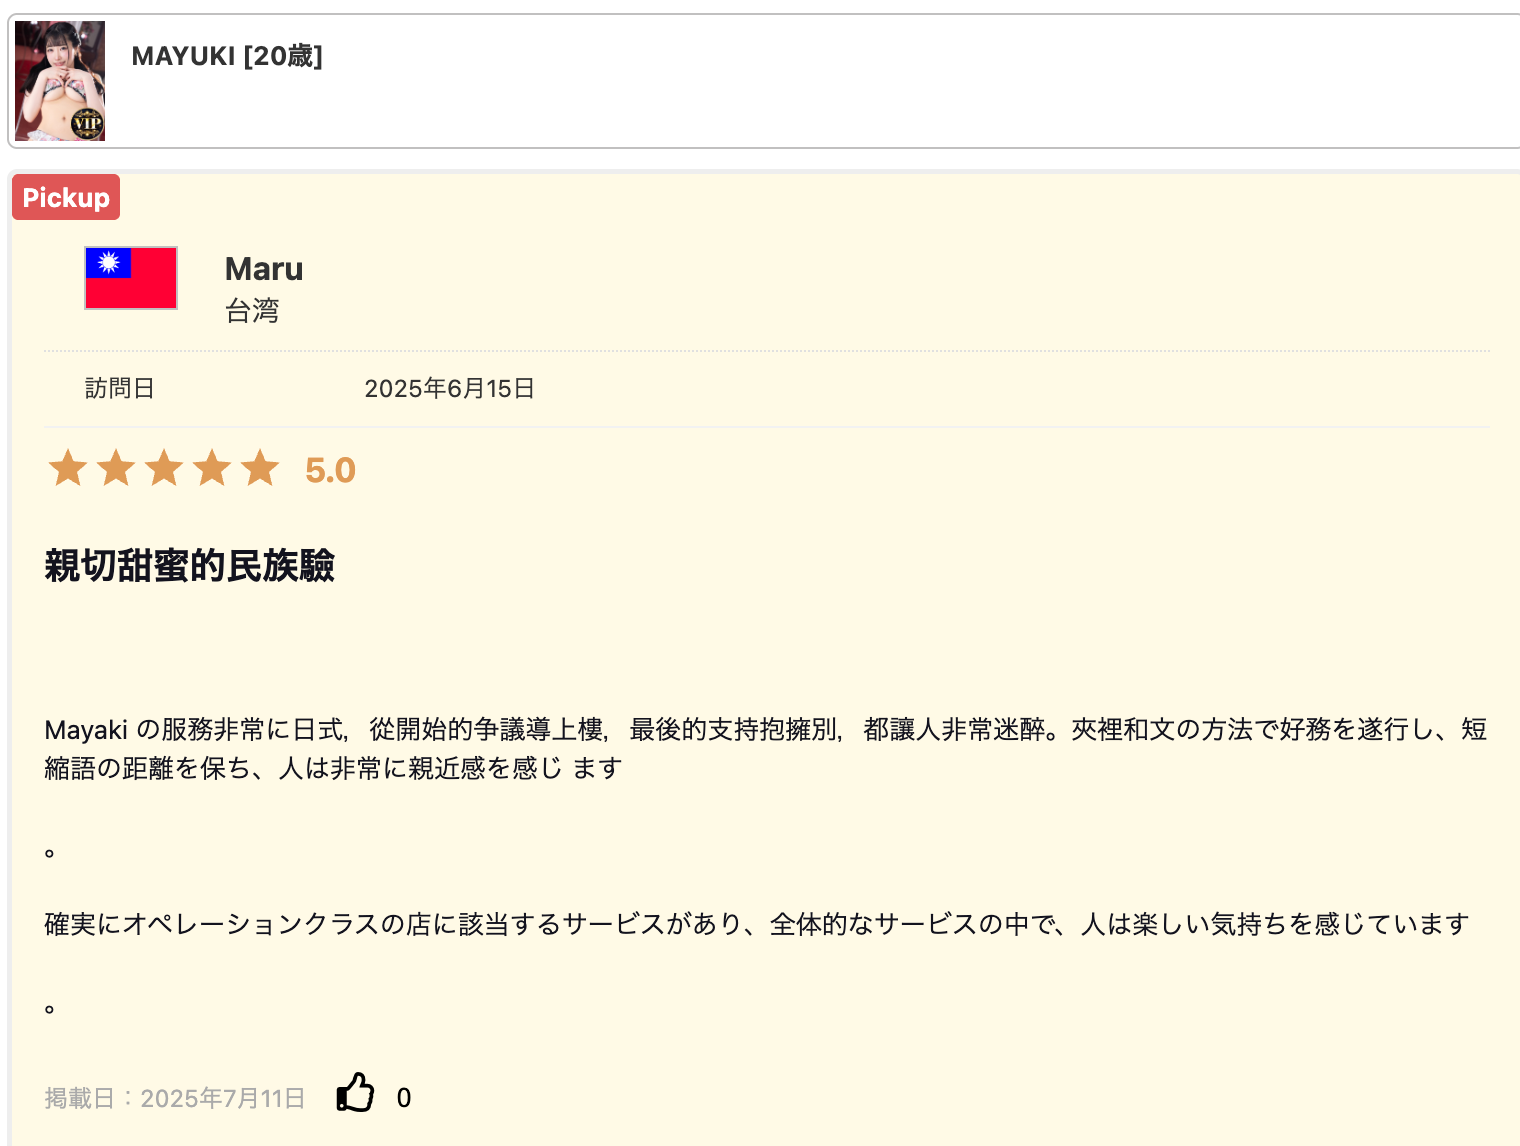1520x1146 pixels.
Task: Click the MAYUKI [20歳] name link
Action: tap(227, 56)
